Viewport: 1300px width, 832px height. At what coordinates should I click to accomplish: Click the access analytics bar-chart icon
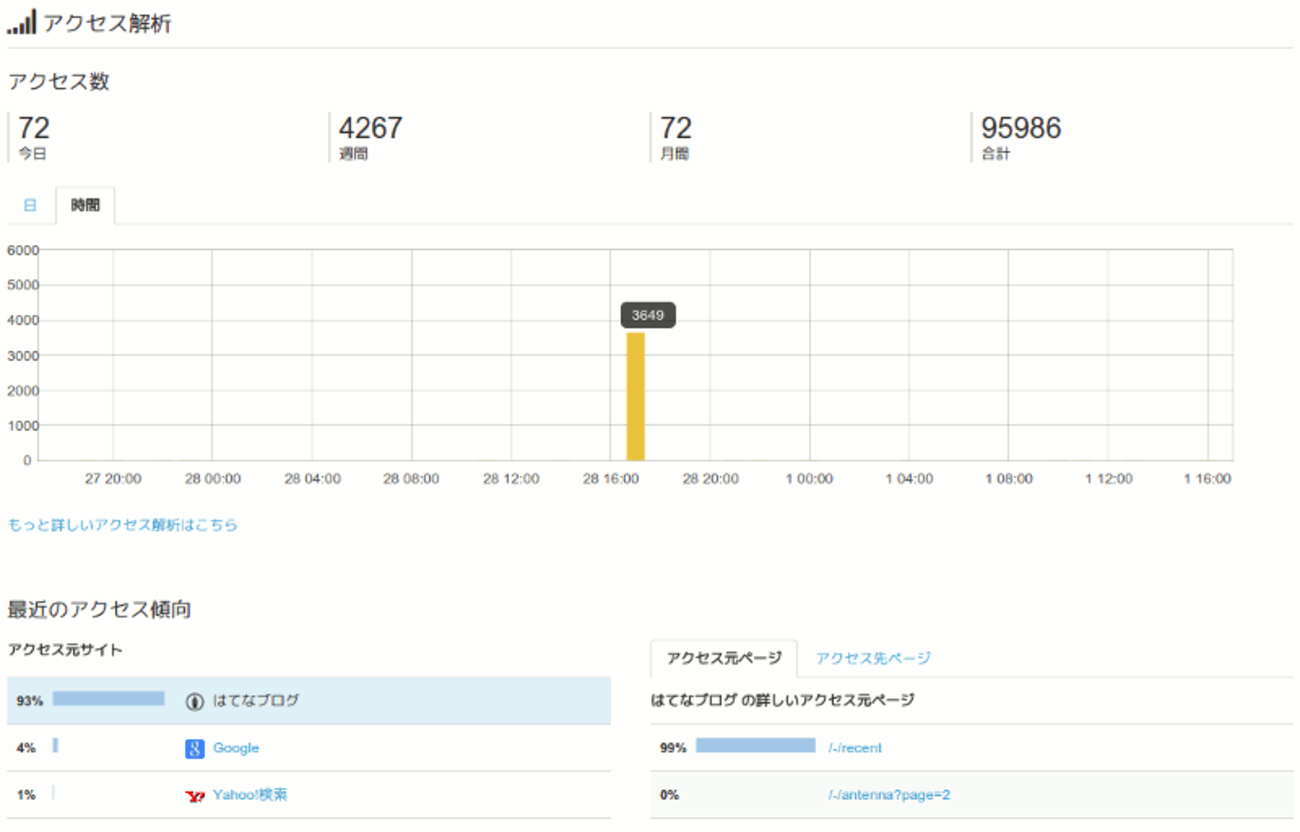click(x=22, y=23)
